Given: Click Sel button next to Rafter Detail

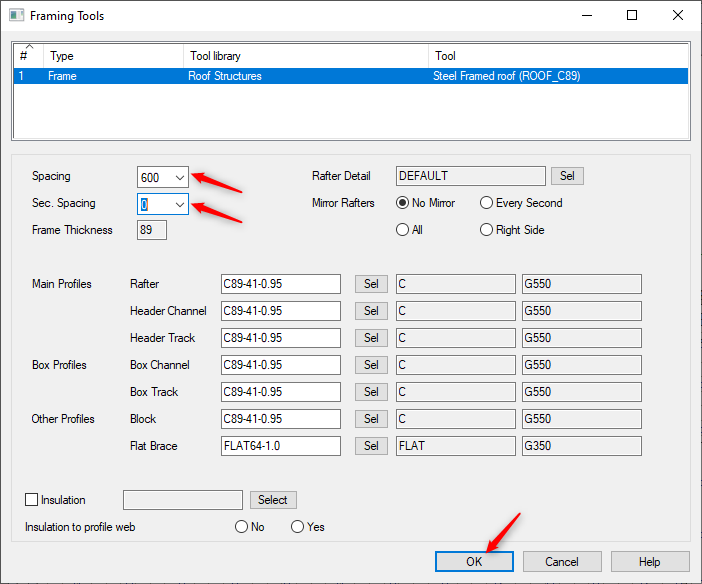Looking at the screenshot, I should point(567,176).
